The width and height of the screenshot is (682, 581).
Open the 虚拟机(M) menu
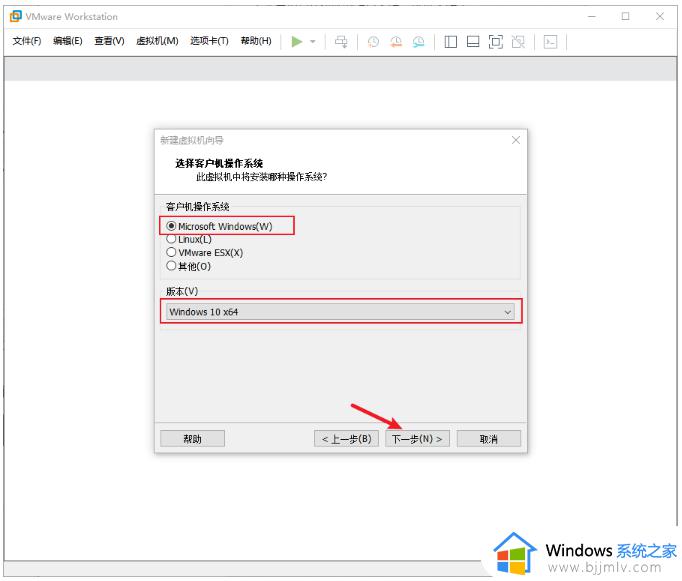157,41
